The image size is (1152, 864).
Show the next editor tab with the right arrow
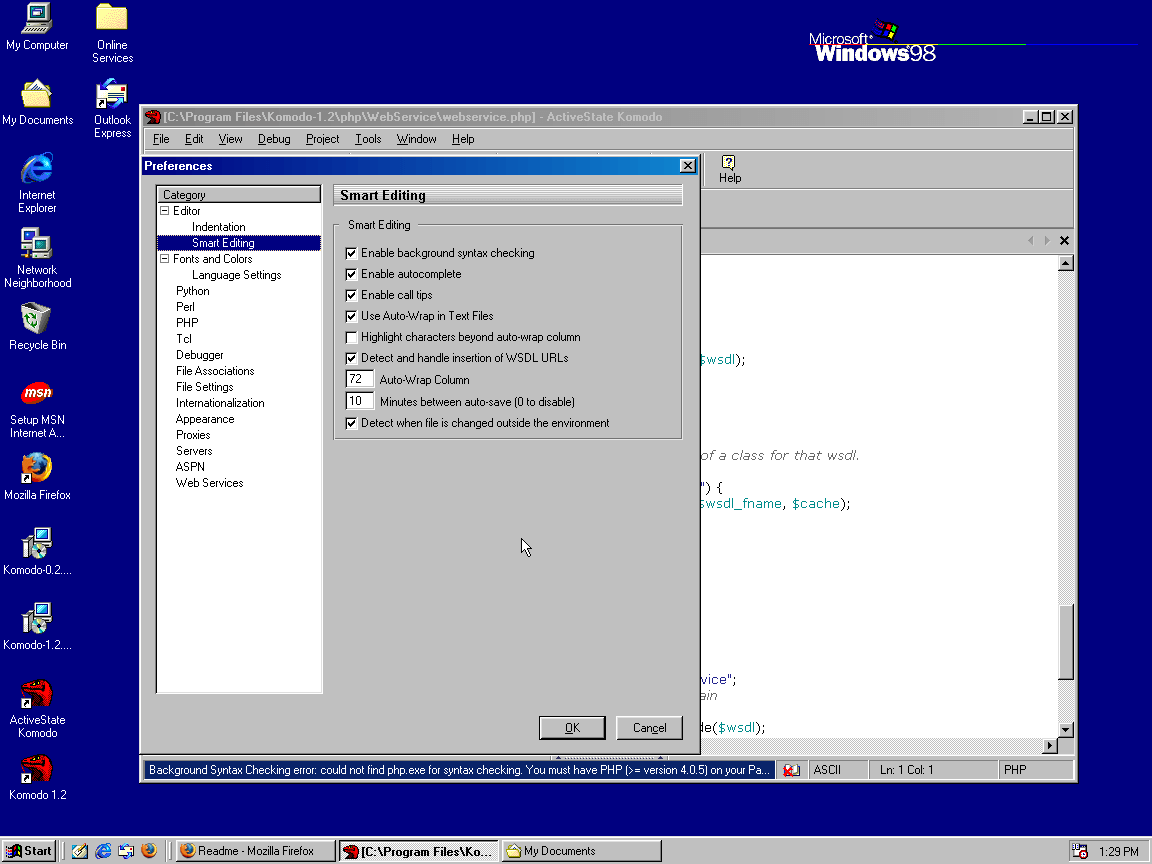1047,240
